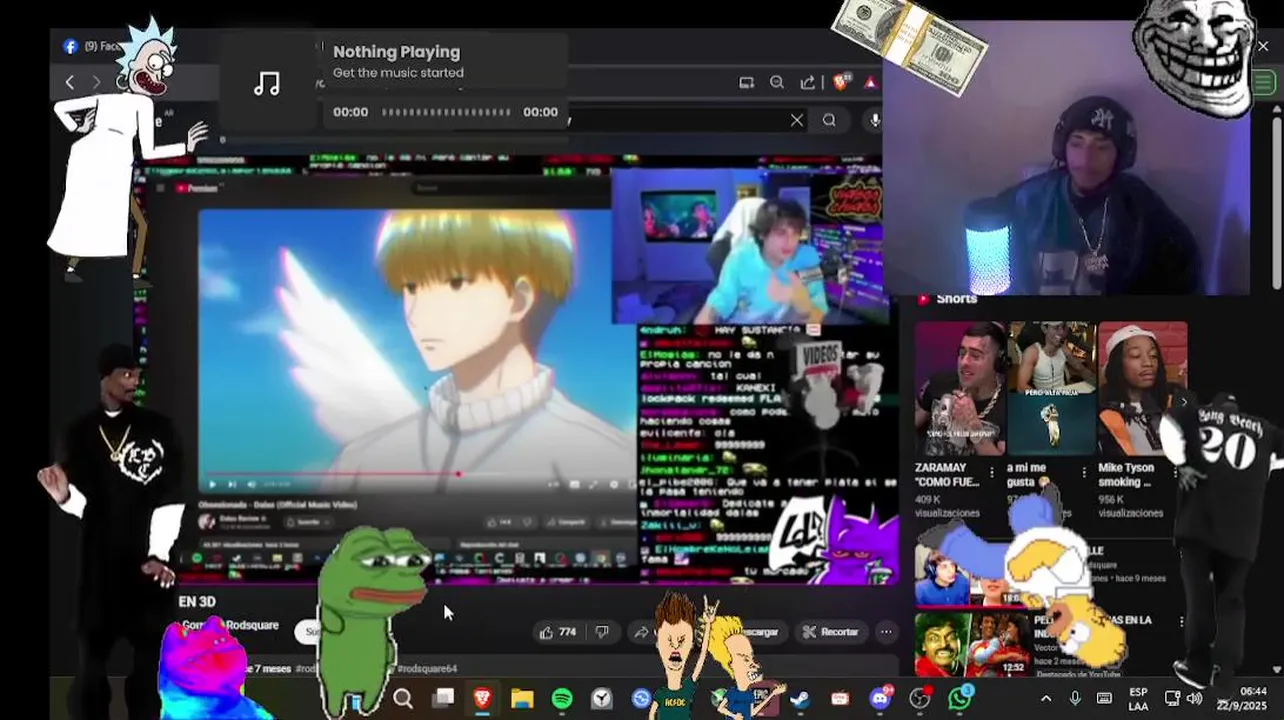The width and height of the screenshot is (1284, 720).
Task: Click the zoom magnifier icon in the address bar
Action: click(x=777, y=83)
